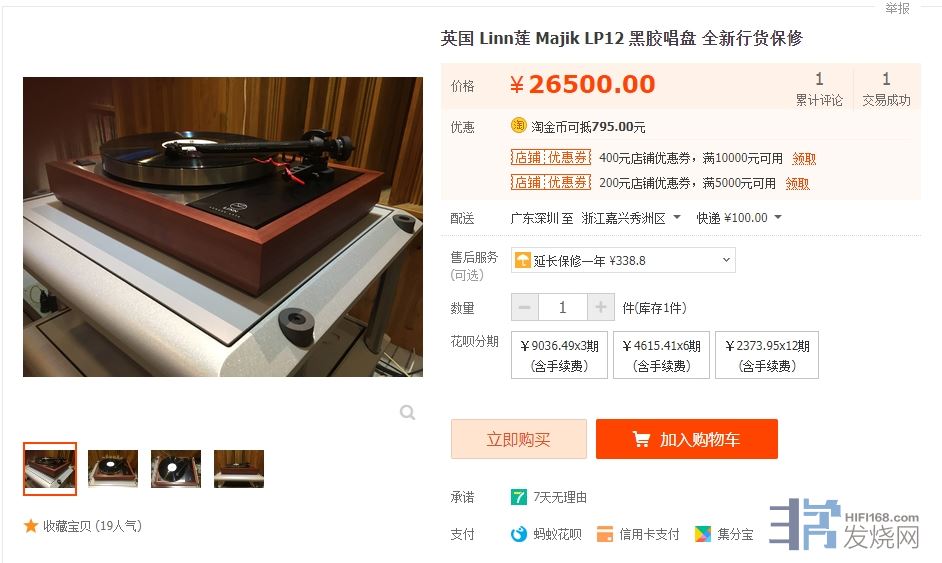942x563 pixels.
Task: Select the 3-period Huabei installment option
Action: (559, 355)
